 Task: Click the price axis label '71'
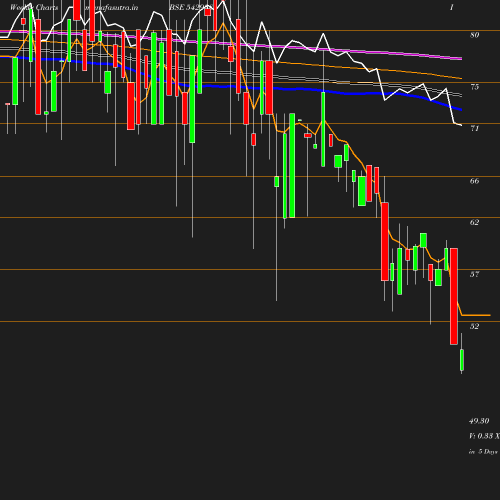tap(475, 128)
